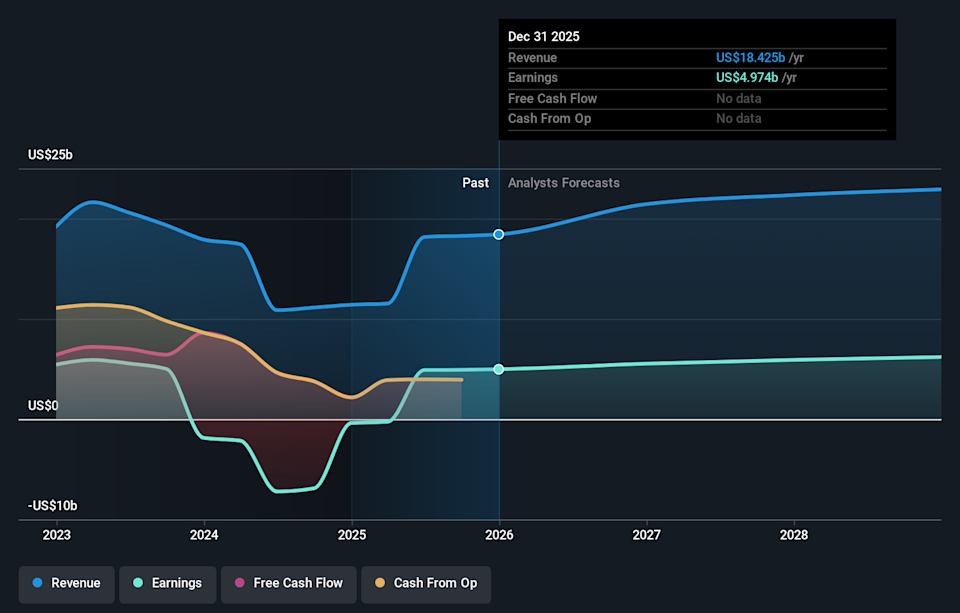960x613 pixels.
Task: Click the Analysts Forecasts section label
Action: coord(564,183)
